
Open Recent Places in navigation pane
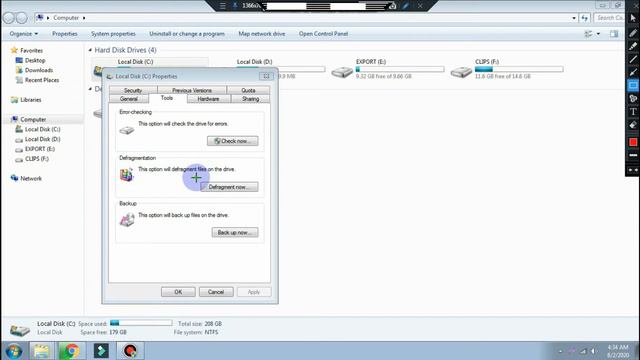tap(37, 80)
